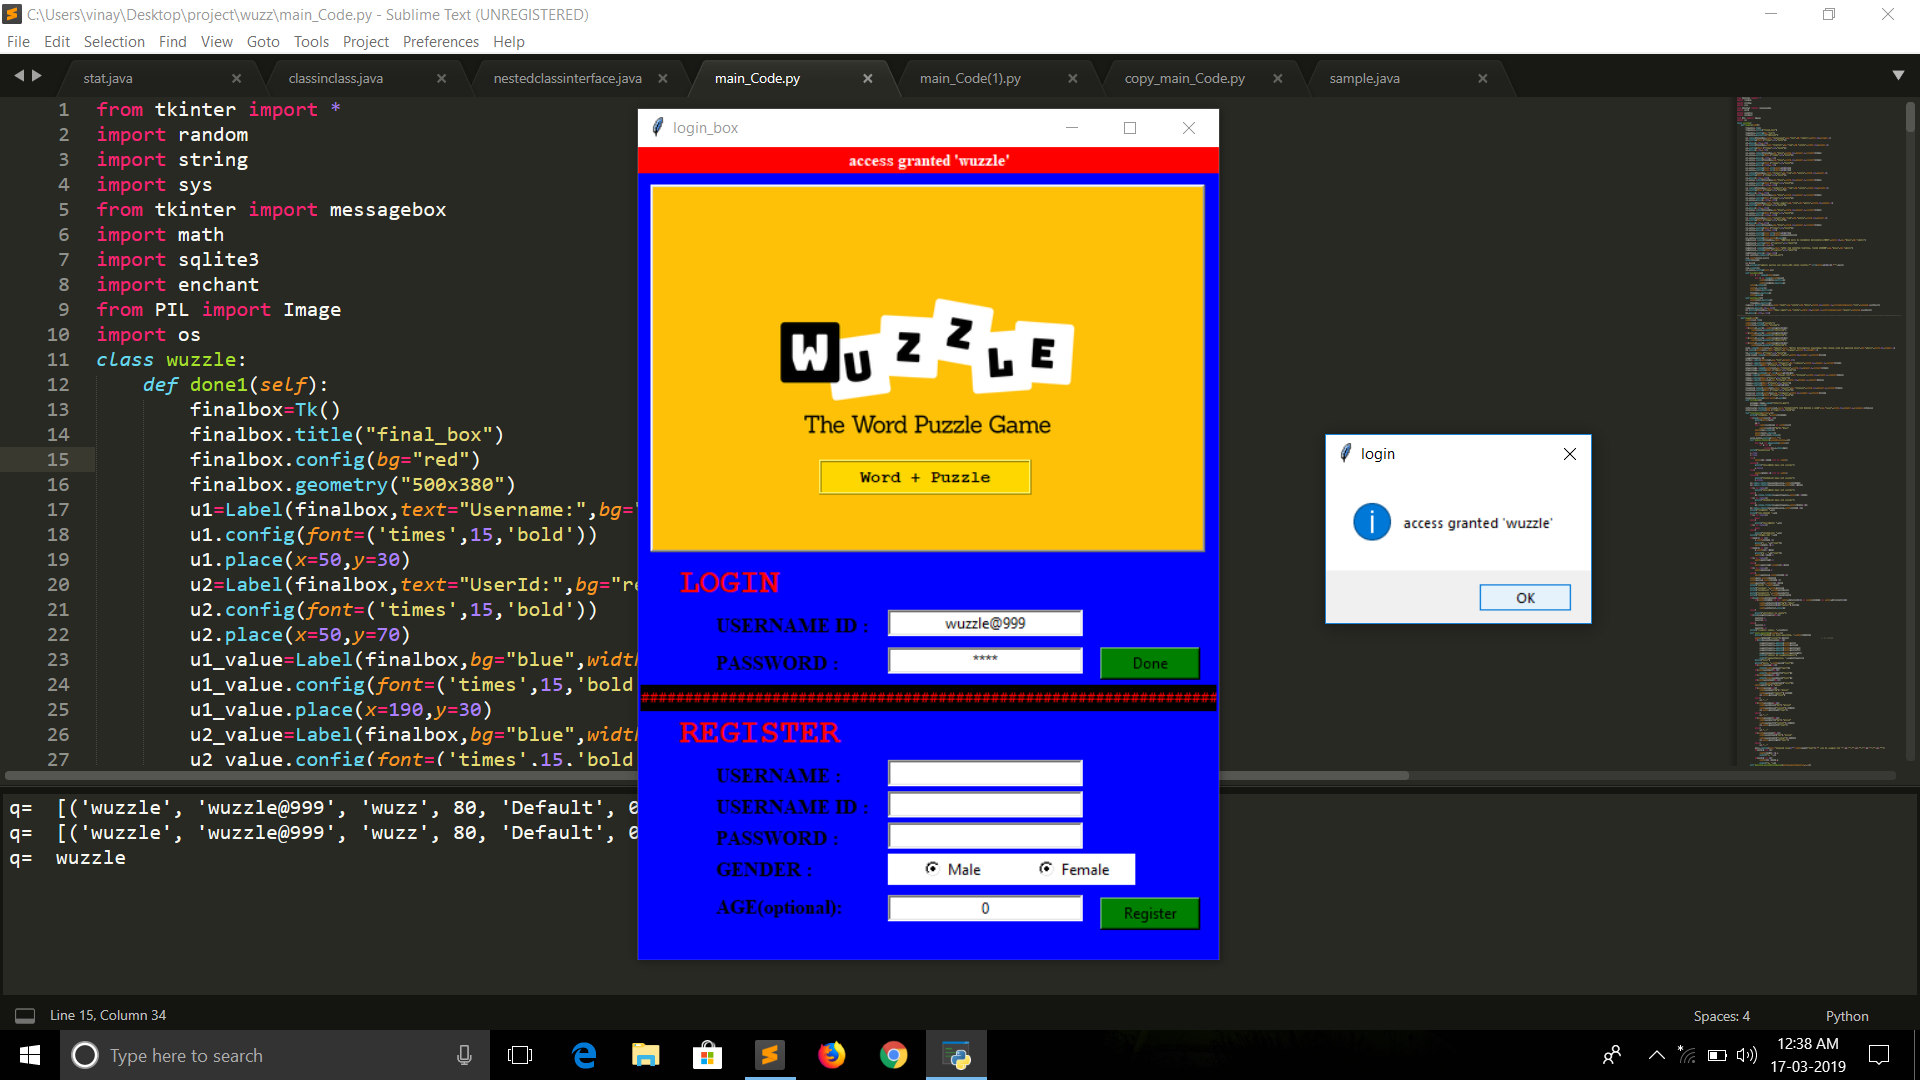
Task: Click the PASSWORD input field in the REGISTER form
Action: [984, 836]
